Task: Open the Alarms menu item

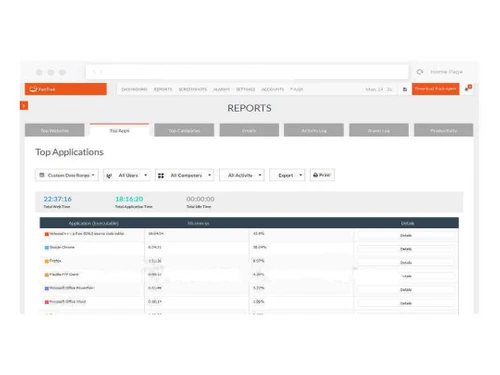Action: 221,89
